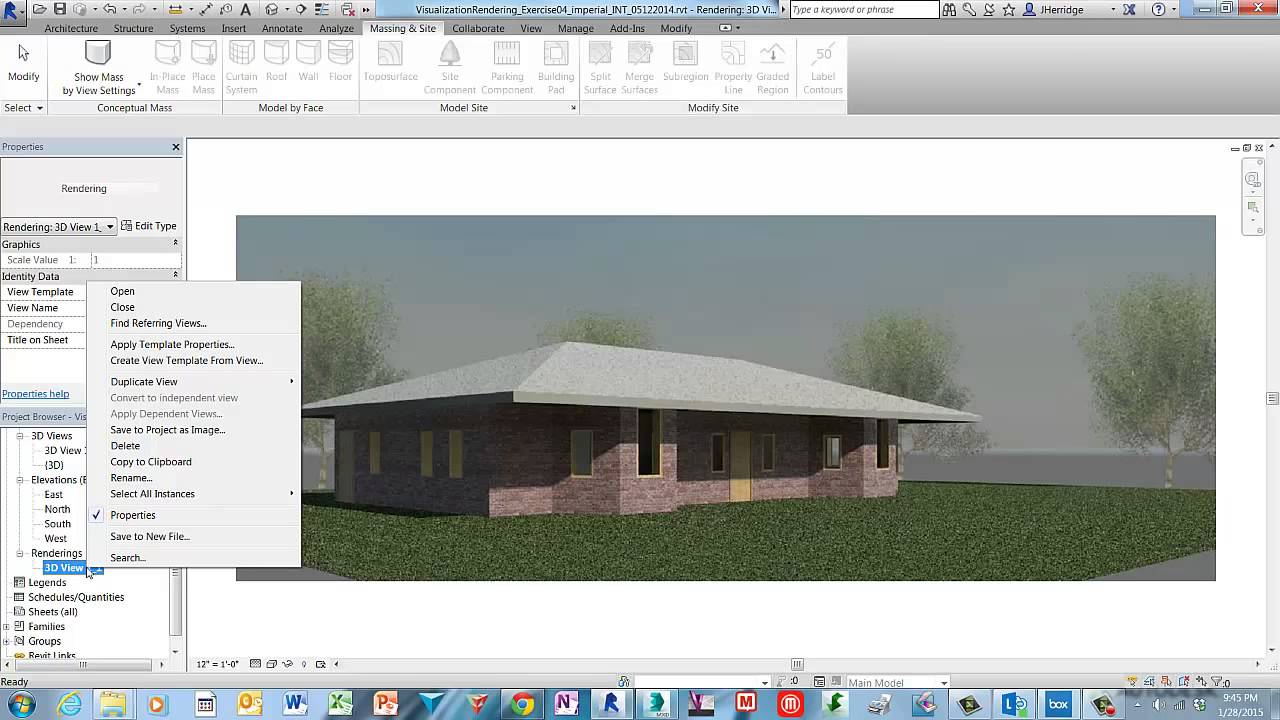Screen dimensions: 1280x720
Task: Select the East elevation in Project Browser
Action: tap(53, 495)
